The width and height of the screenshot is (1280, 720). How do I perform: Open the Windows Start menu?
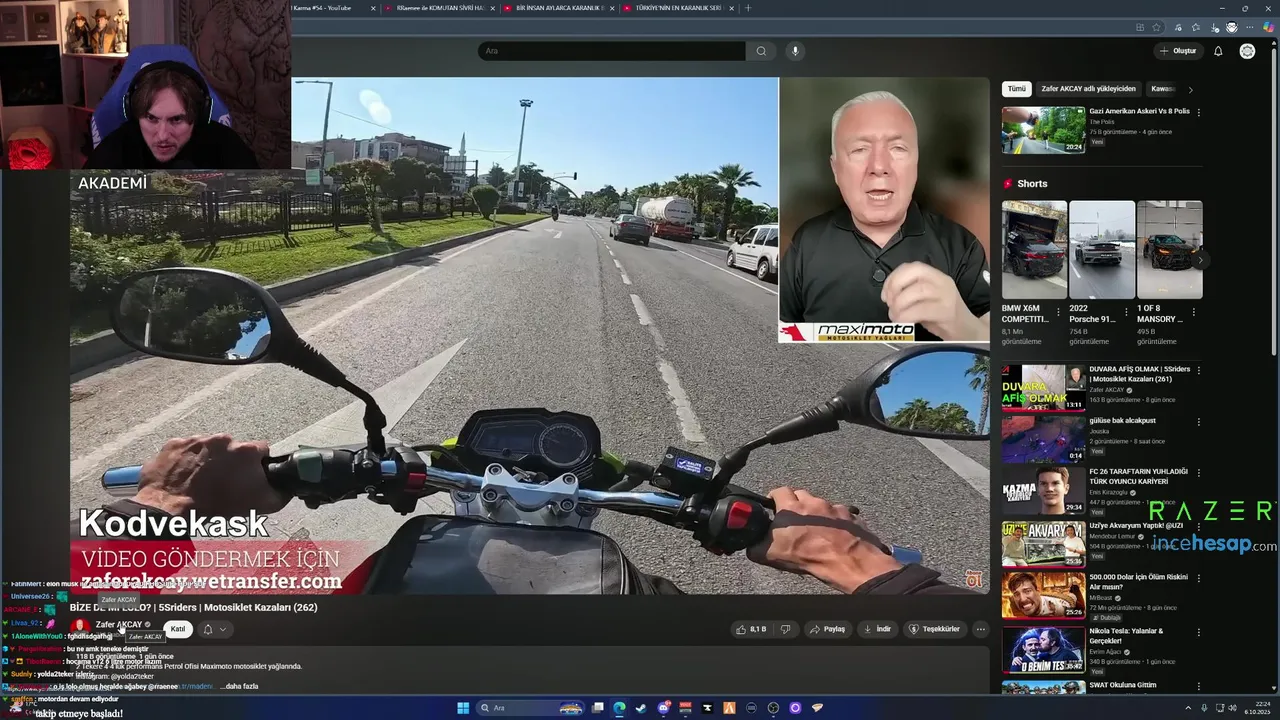[463, 708]
